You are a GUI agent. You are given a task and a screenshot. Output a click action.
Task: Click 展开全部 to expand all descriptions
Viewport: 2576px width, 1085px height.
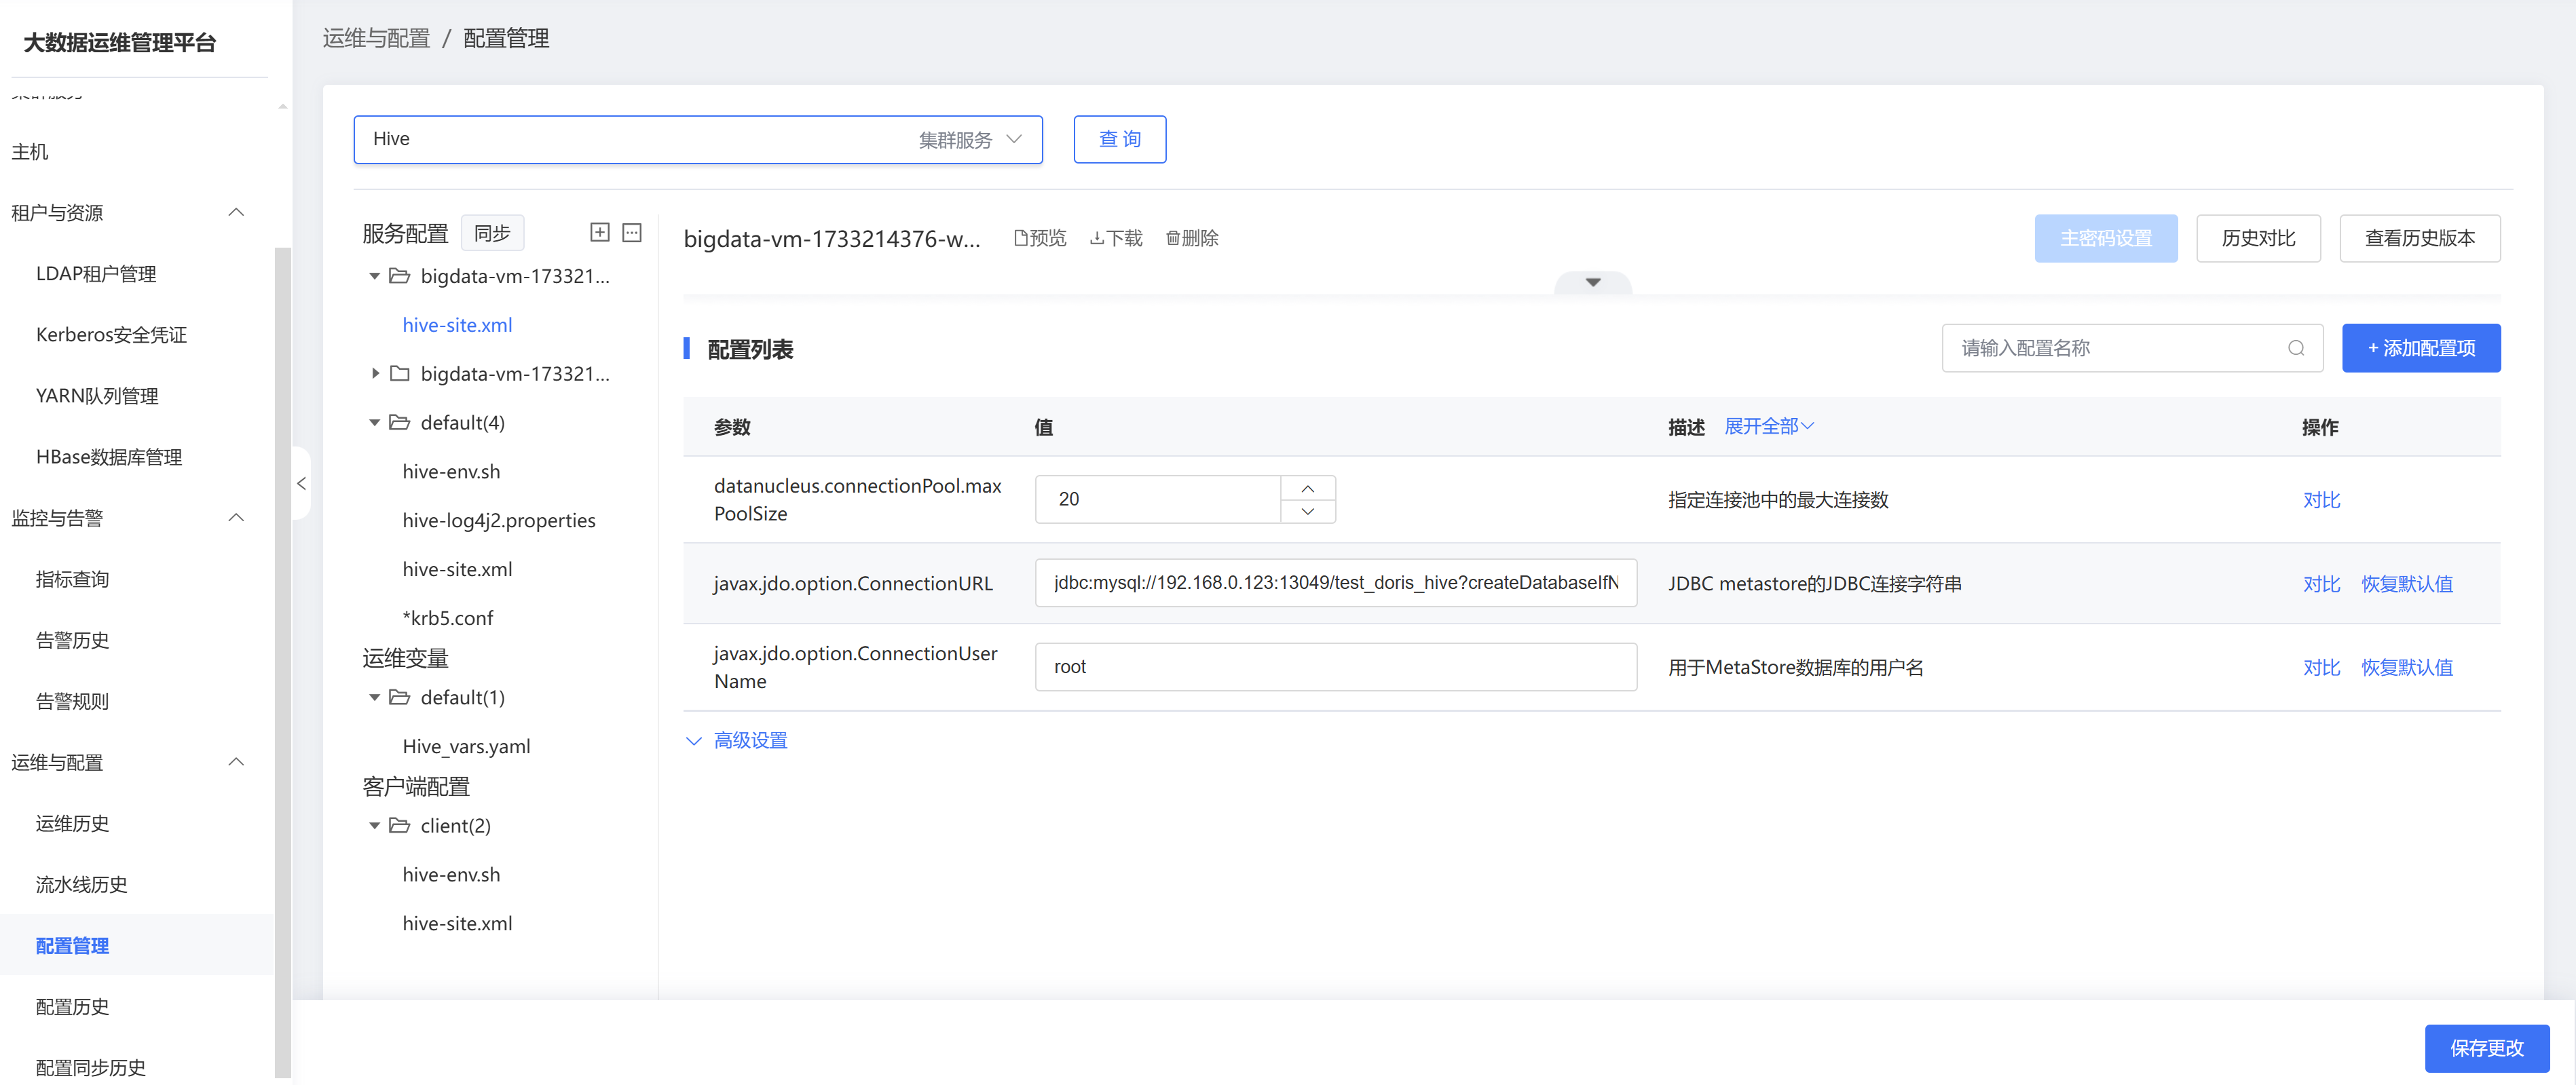[1769, 427]
